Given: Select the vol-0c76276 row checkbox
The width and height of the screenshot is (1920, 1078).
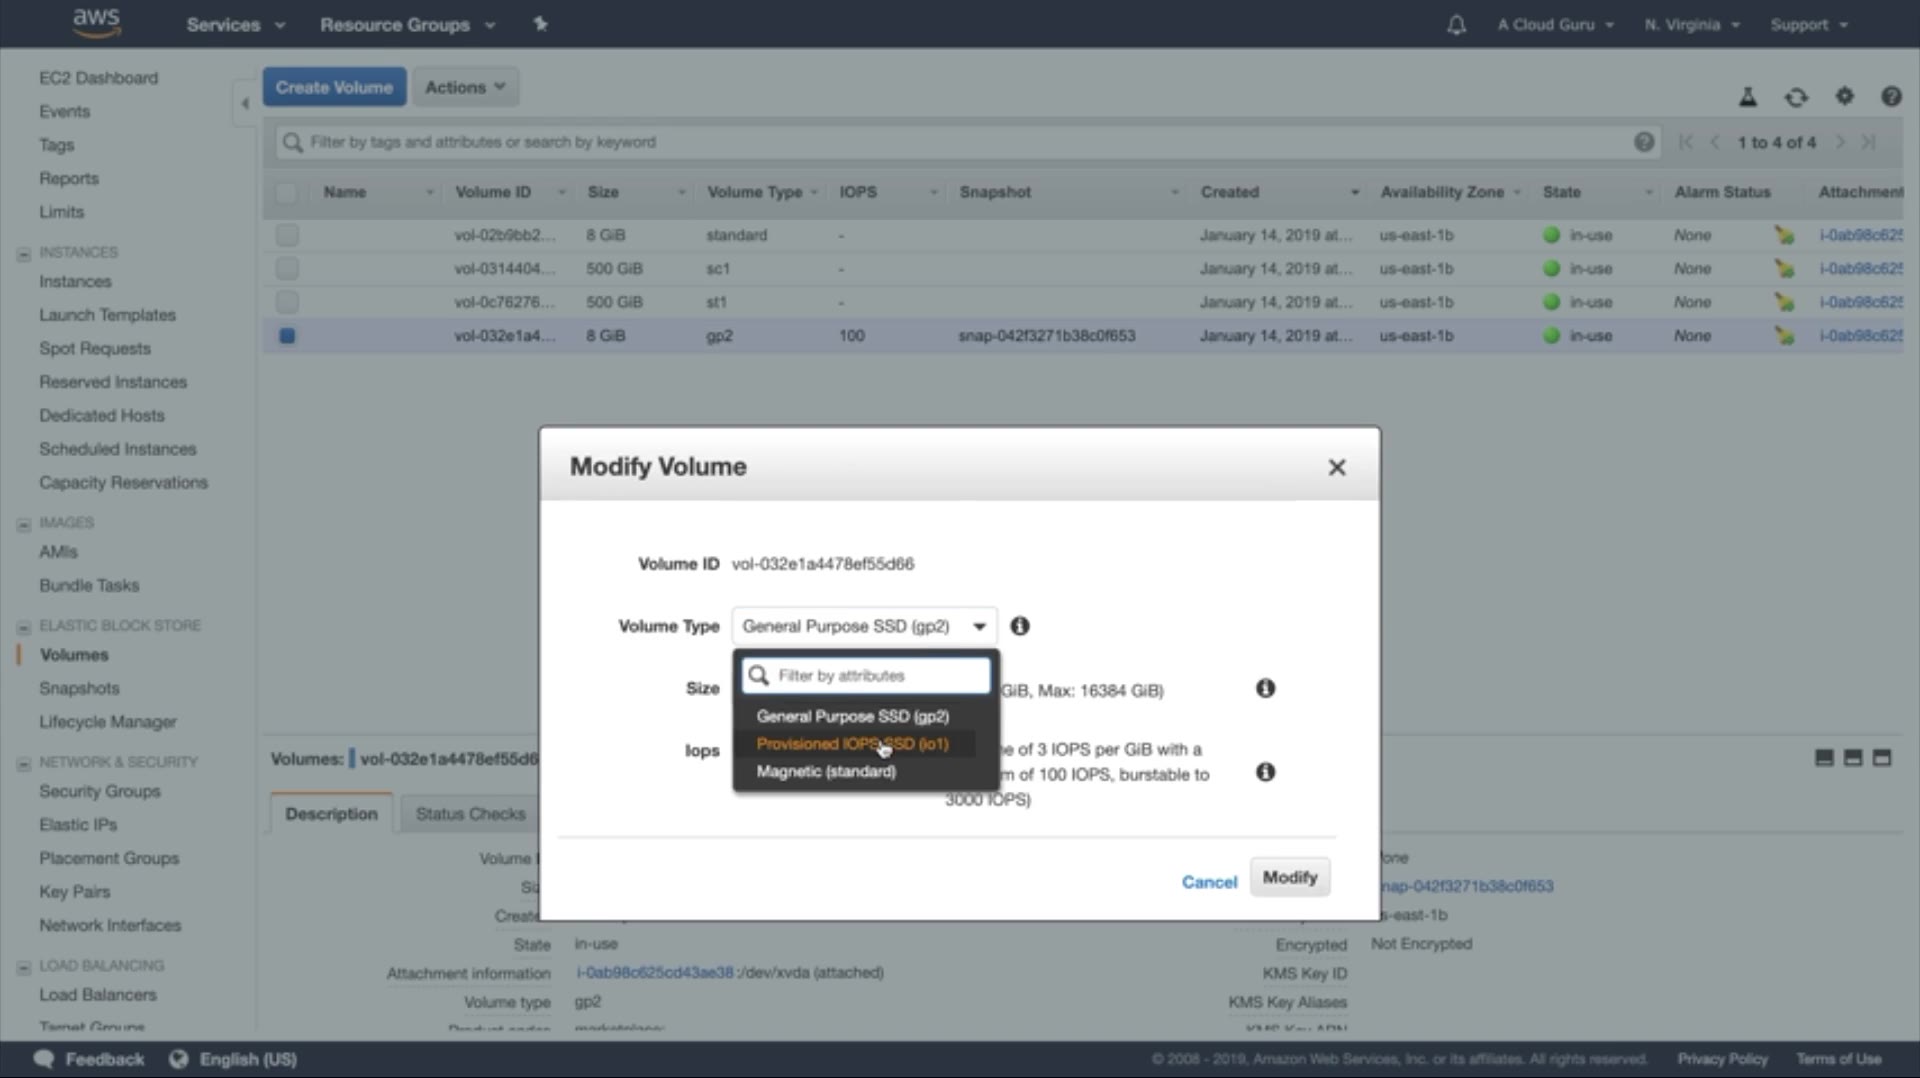Looking at the screenshot, I should coord(287,302).
